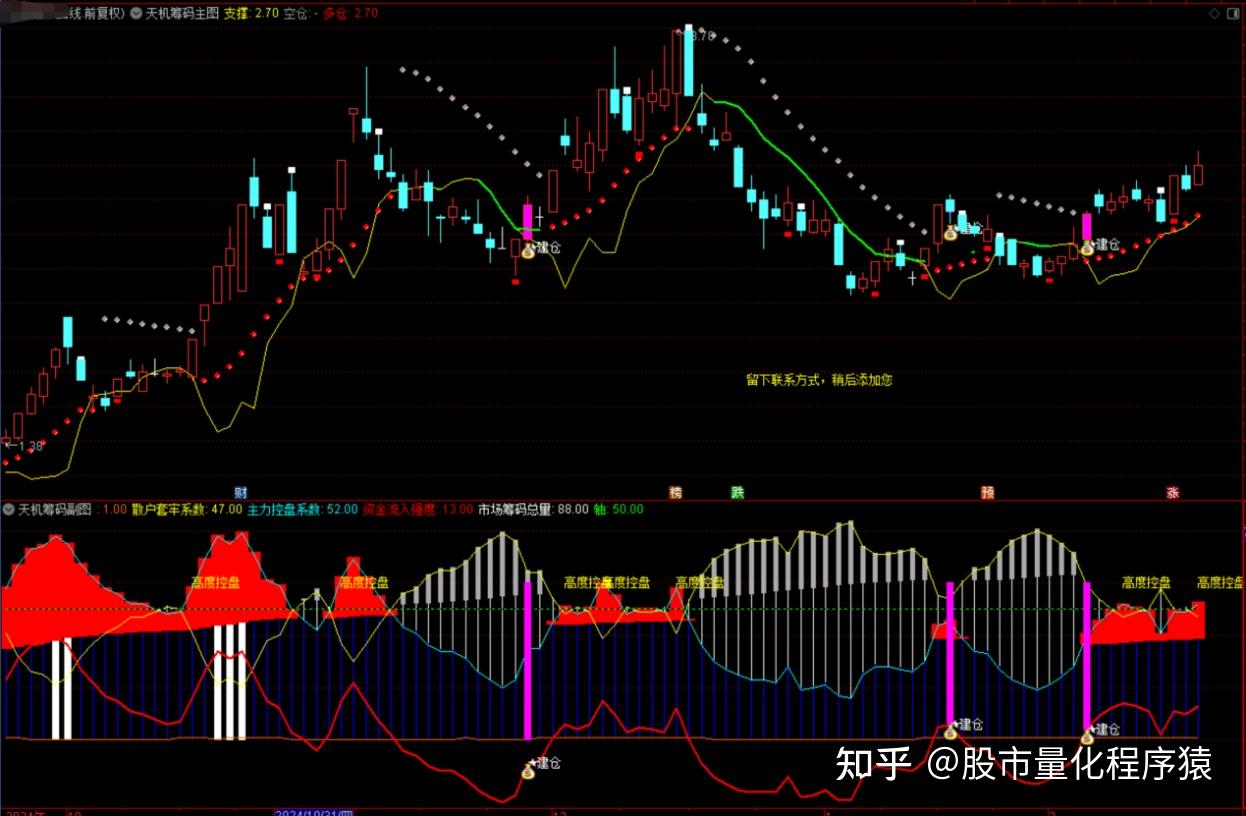
Task: Click the latest 建仓 money bag in sub chart
Action: point(1087,737)
